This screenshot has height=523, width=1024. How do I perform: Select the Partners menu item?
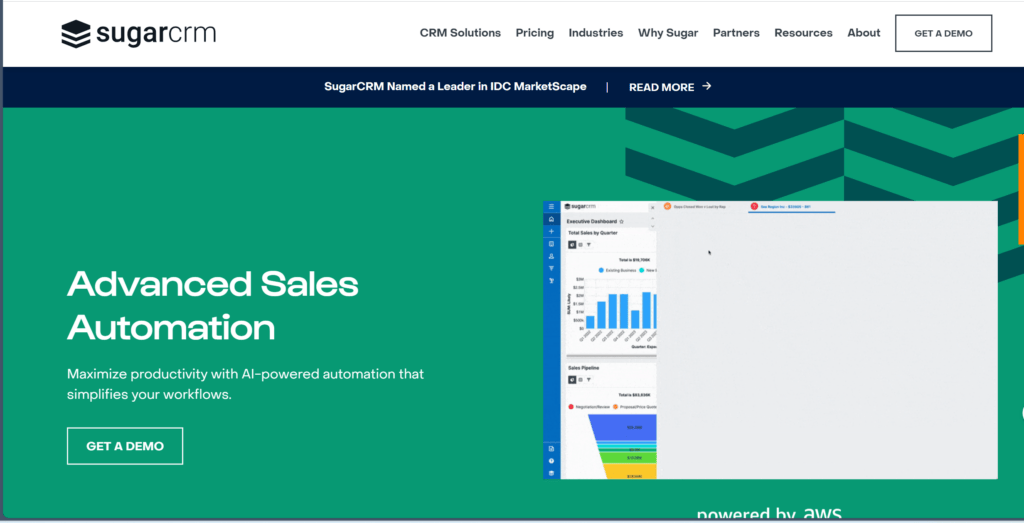pos(736,33)
